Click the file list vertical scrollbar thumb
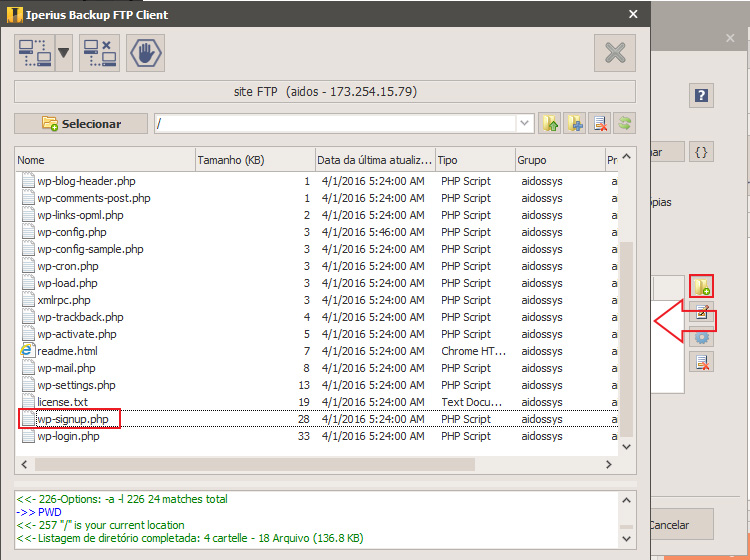Screen dimensions: 750x560 click(x=627, y=339)
